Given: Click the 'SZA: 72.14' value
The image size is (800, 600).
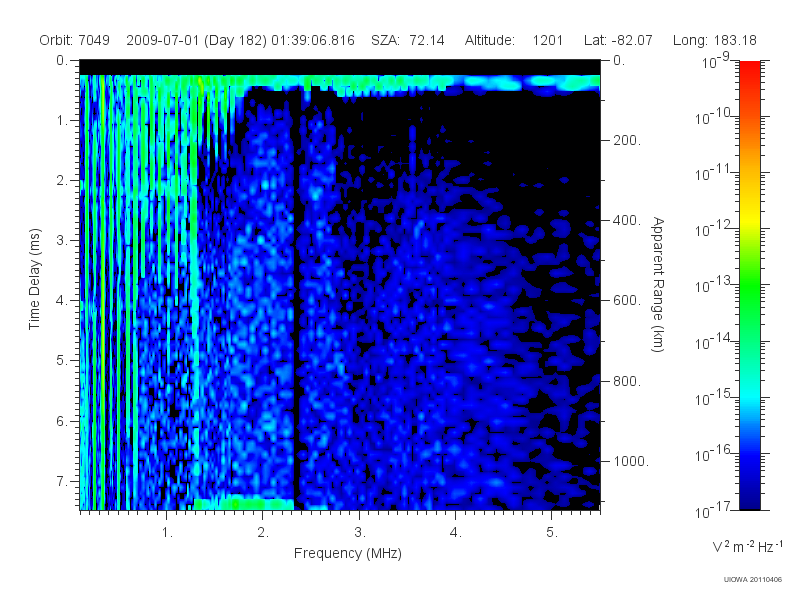Looking at the screenshot, I should (408, 40).
